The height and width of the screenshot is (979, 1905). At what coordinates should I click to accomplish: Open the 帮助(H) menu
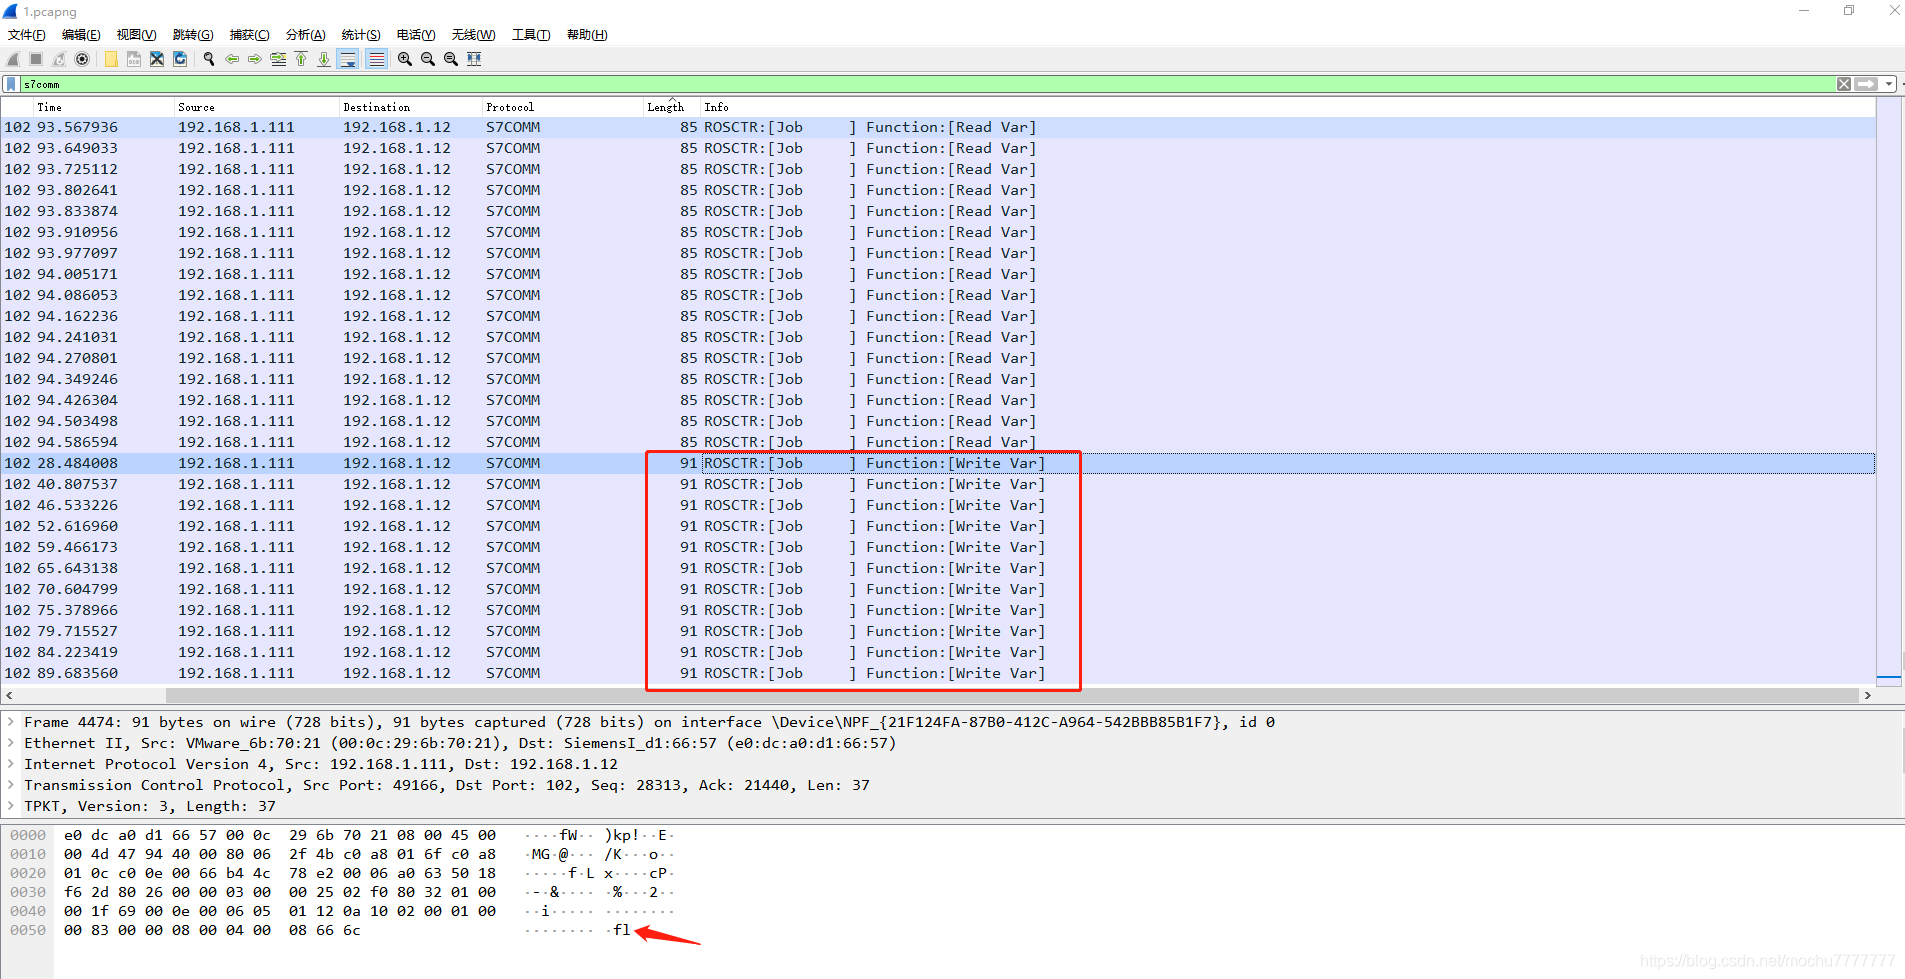[x=587, y=35]
